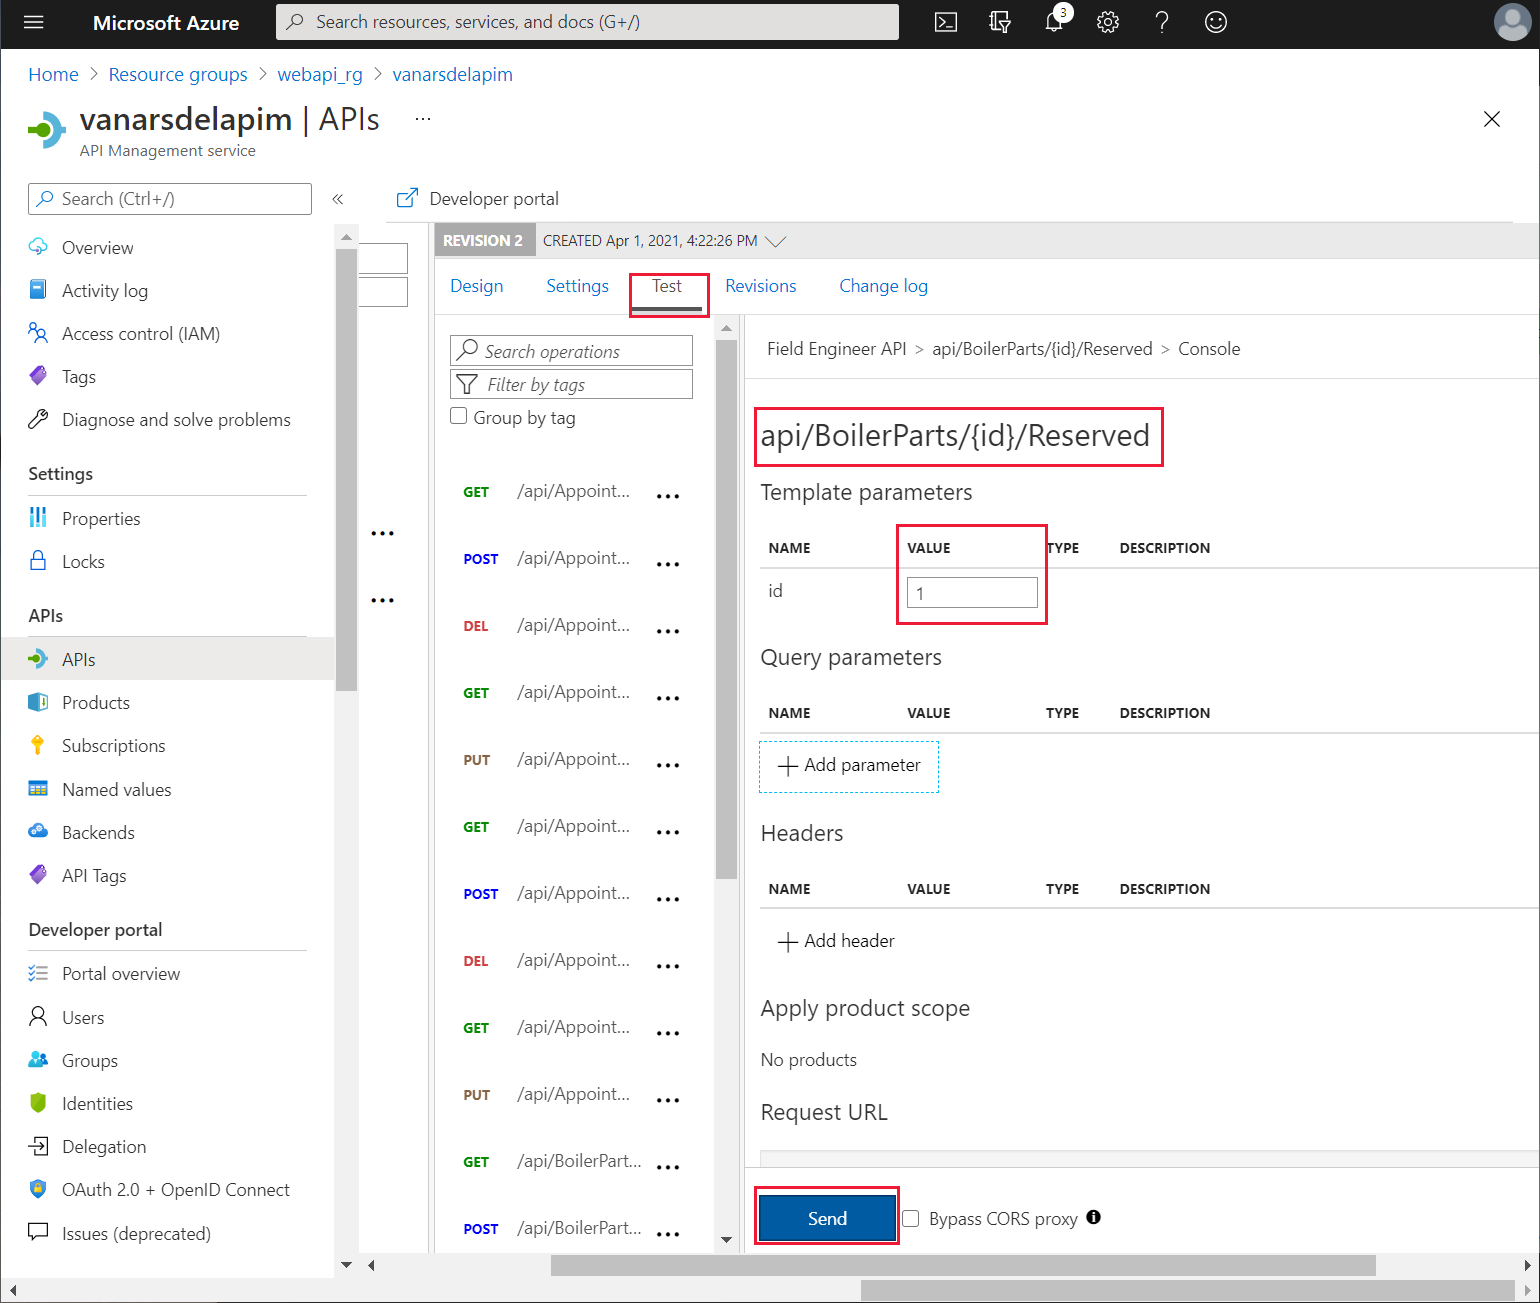Open the ellipsis menu for the GET /api/BoilerPart... operation

[x=668, y=1166]
